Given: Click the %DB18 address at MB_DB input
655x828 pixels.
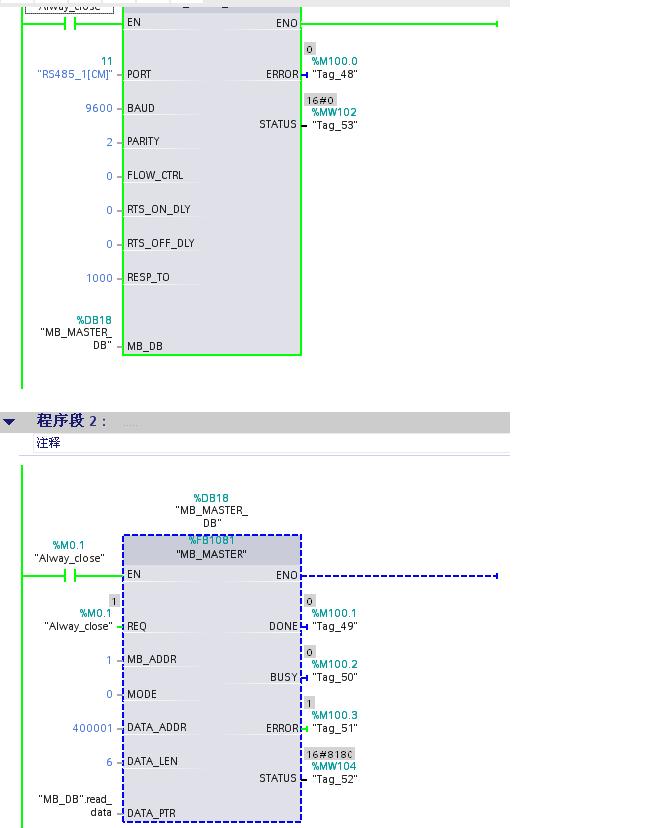Looking at the screenshot, I should pos(94,320).
